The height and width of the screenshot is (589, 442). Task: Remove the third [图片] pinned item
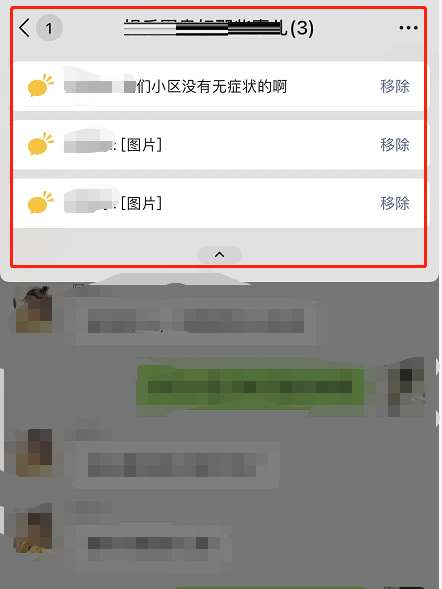point(395,203)
